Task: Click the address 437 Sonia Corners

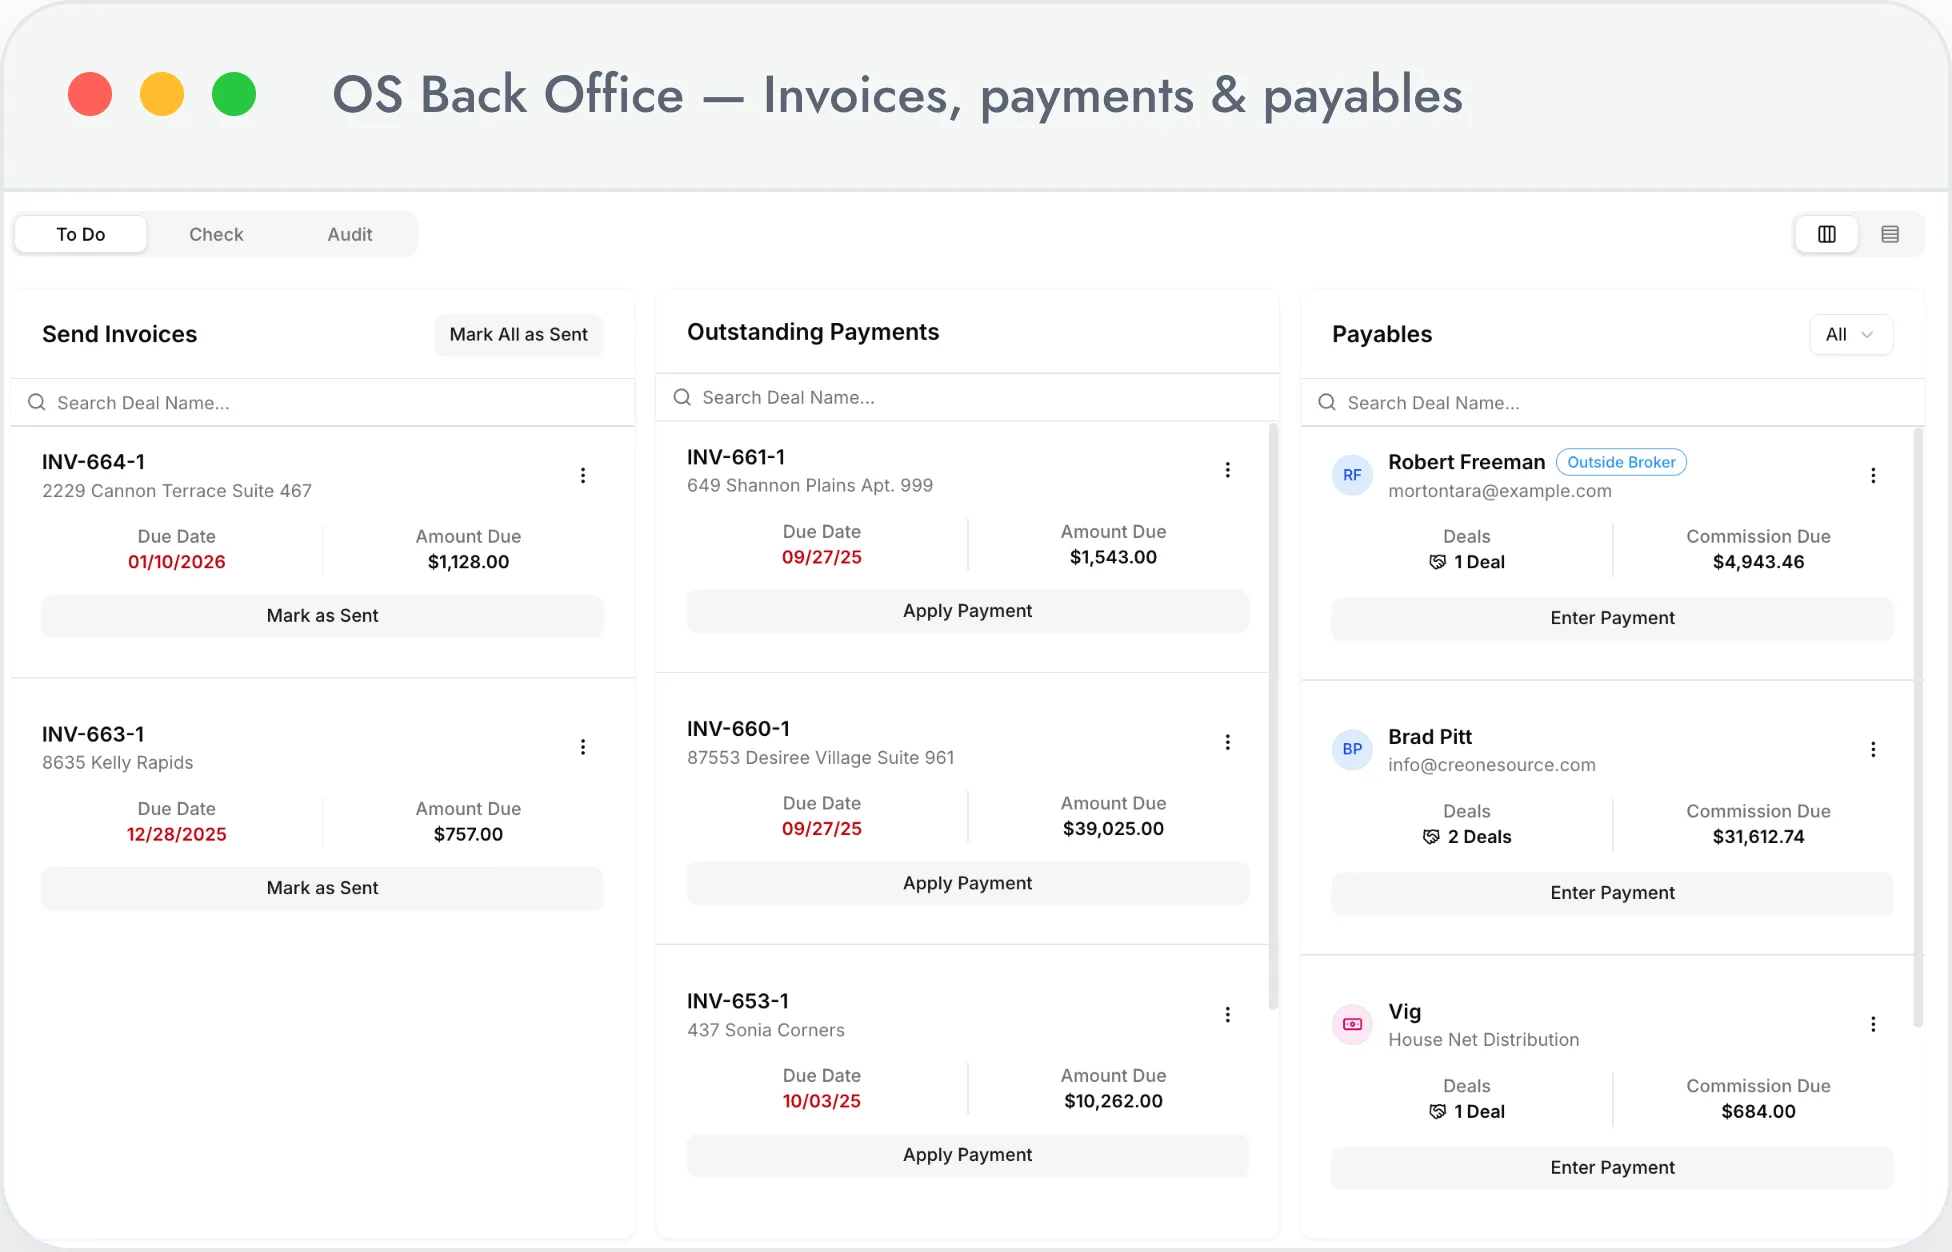Action: [x=765, y=1030]
